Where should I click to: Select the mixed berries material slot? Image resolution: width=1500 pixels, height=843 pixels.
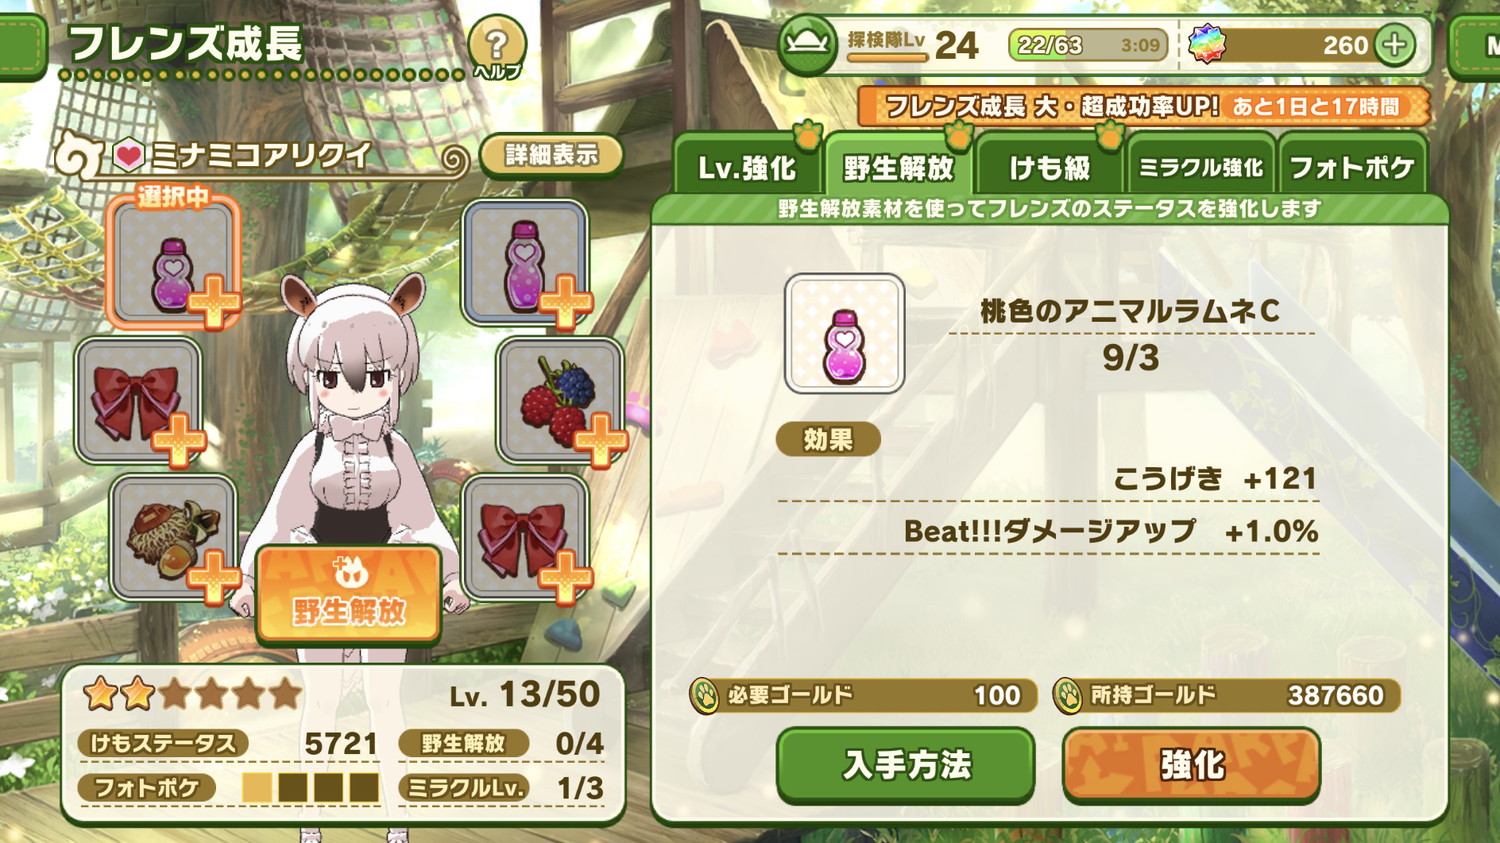[x=559, y=401]
